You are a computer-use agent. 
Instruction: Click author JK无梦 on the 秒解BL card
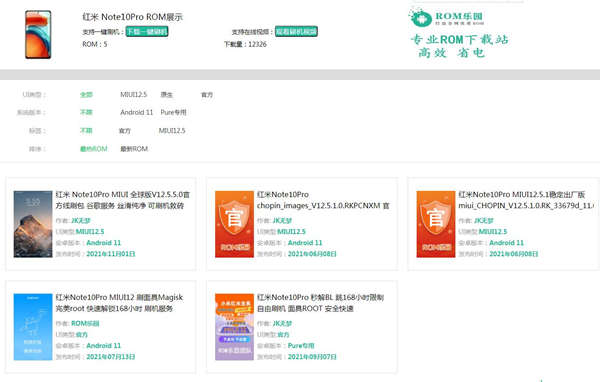coord(282,323)
